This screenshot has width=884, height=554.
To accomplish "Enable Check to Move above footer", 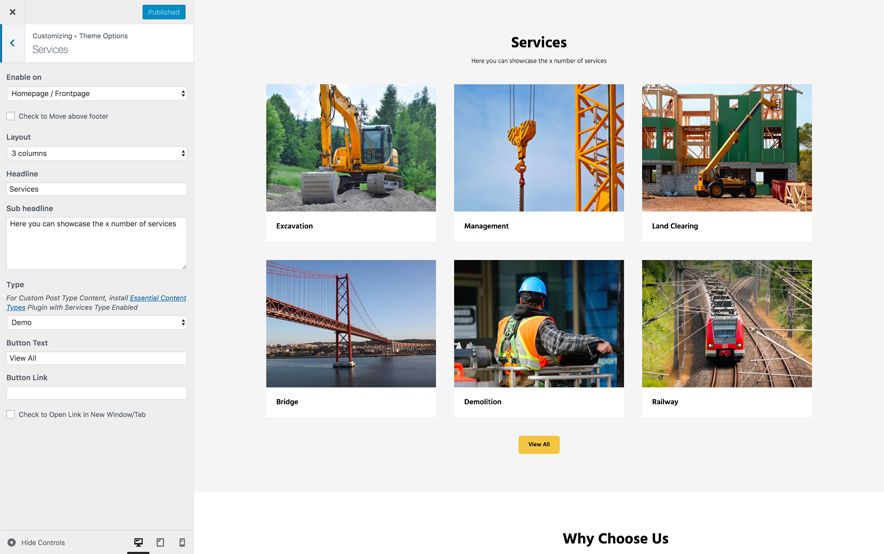I will [11, 116].
